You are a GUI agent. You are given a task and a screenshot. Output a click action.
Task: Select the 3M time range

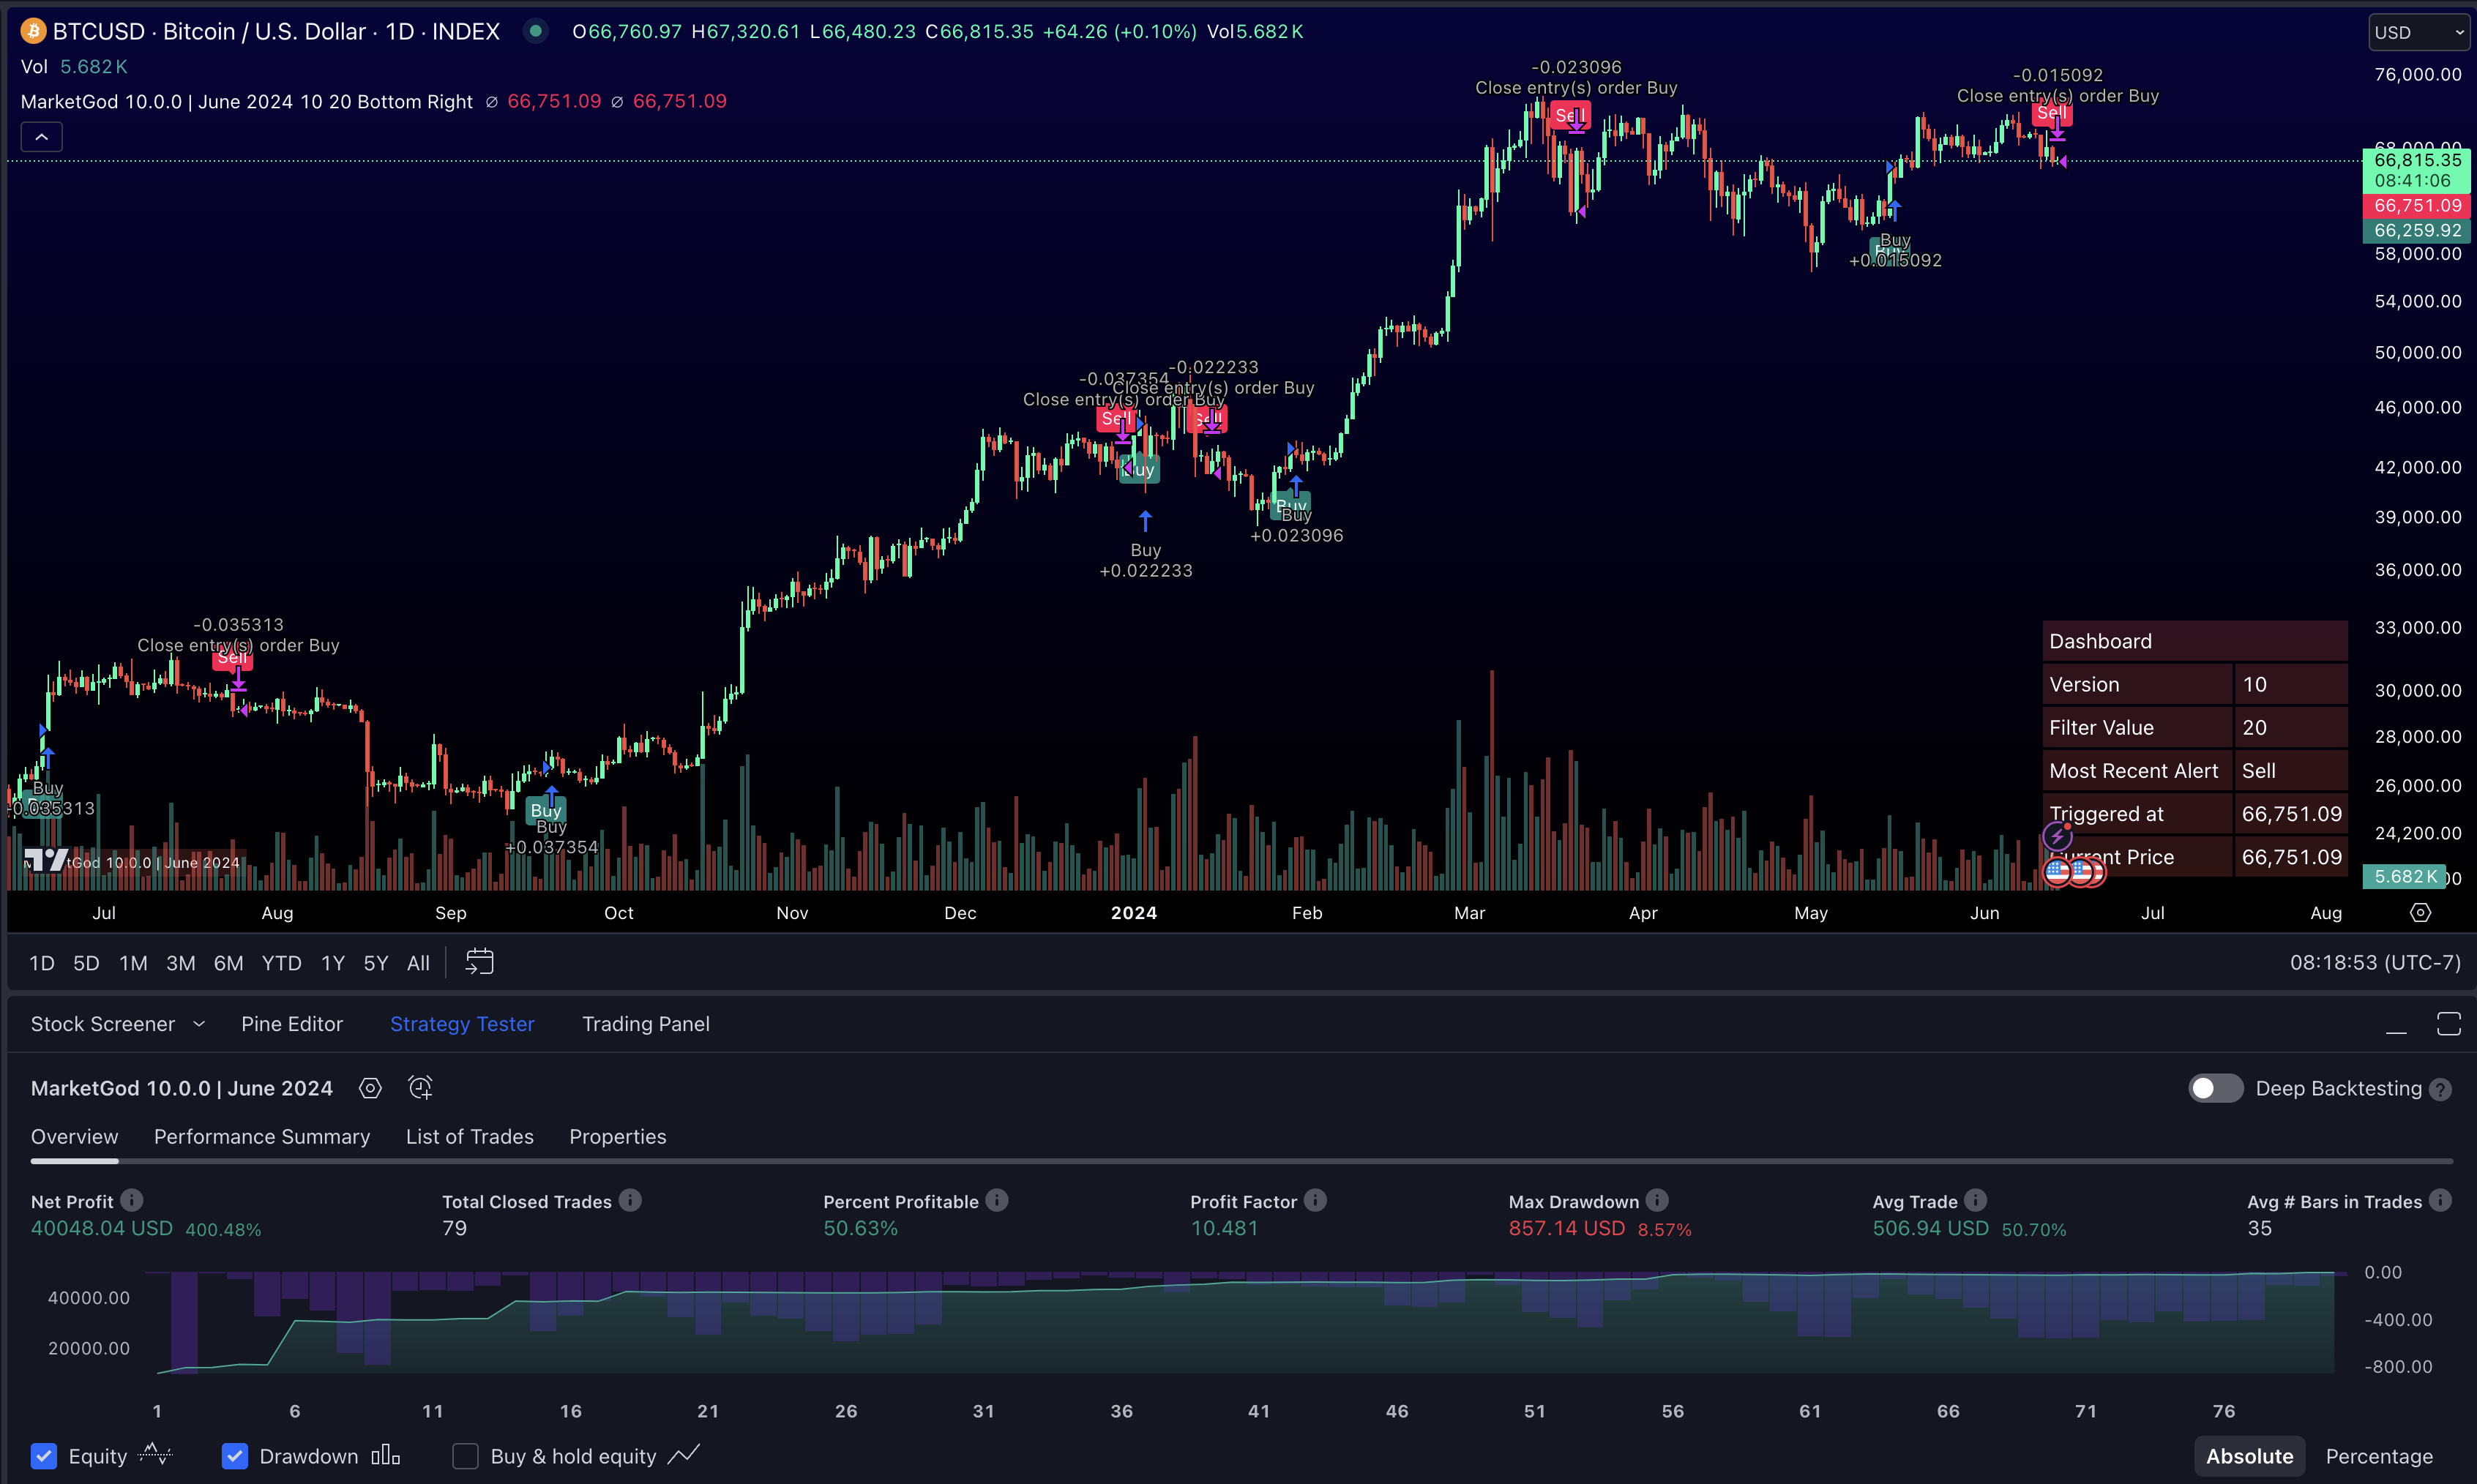(x=180, y=963)
